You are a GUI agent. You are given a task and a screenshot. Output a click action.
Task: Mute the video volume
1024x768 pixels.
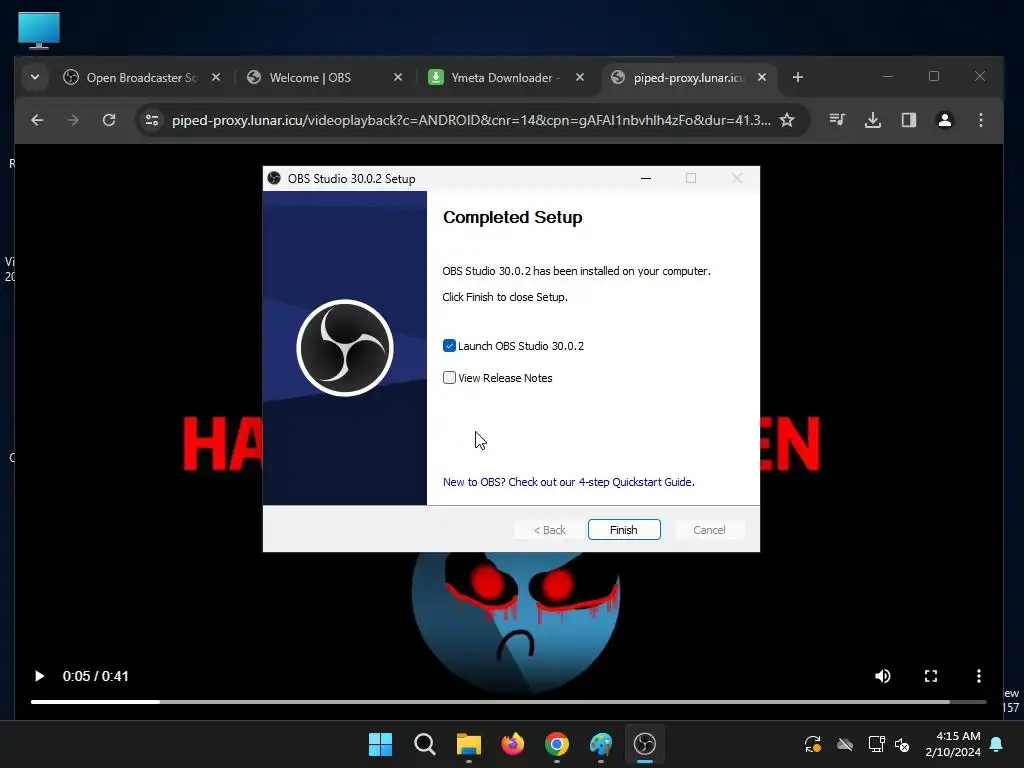(882, 676)
